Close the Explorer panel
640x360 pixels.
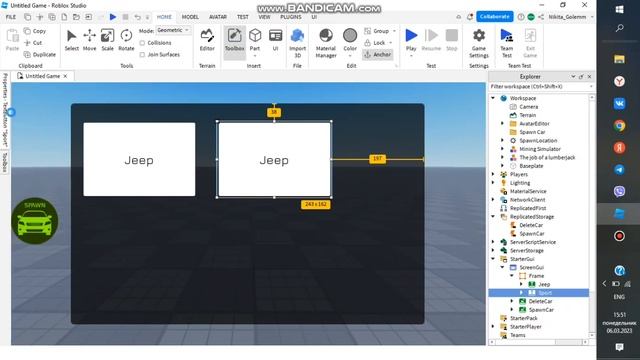pyautogui.click(x=589, y=76)
